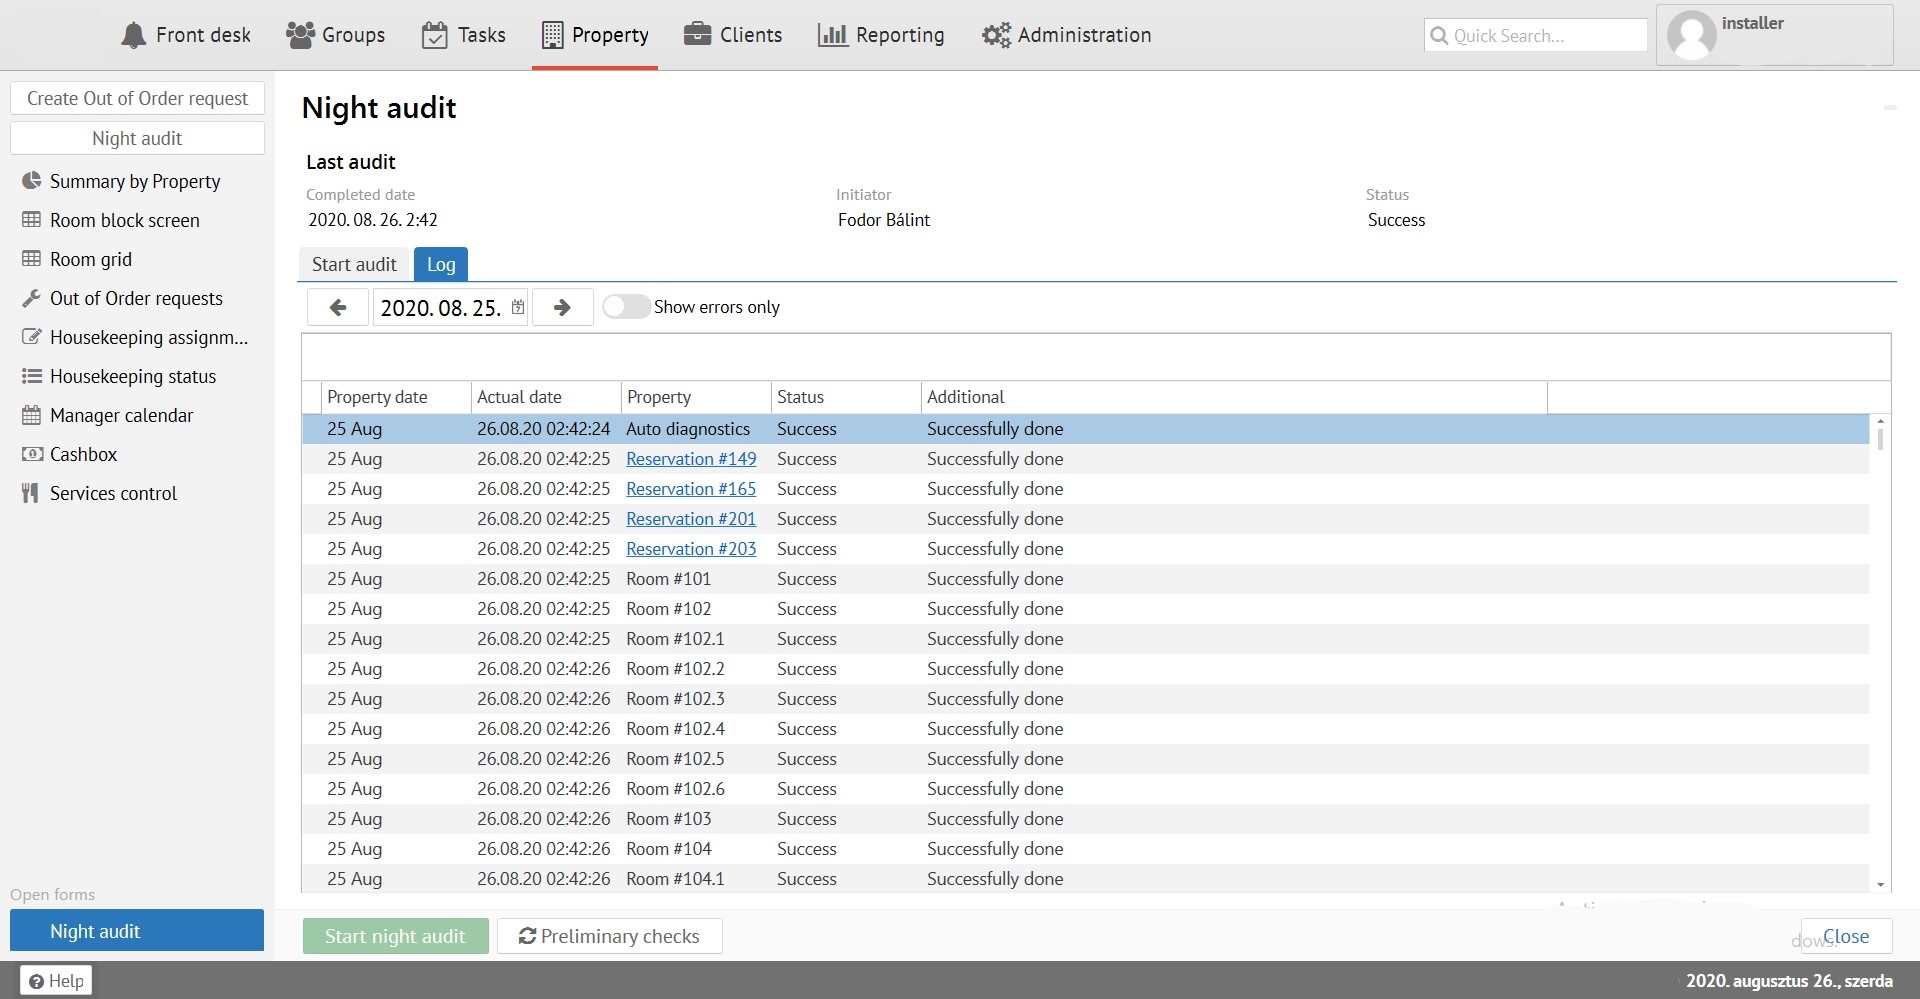Click the Cashbox icon in sidebar

(32, 454)
